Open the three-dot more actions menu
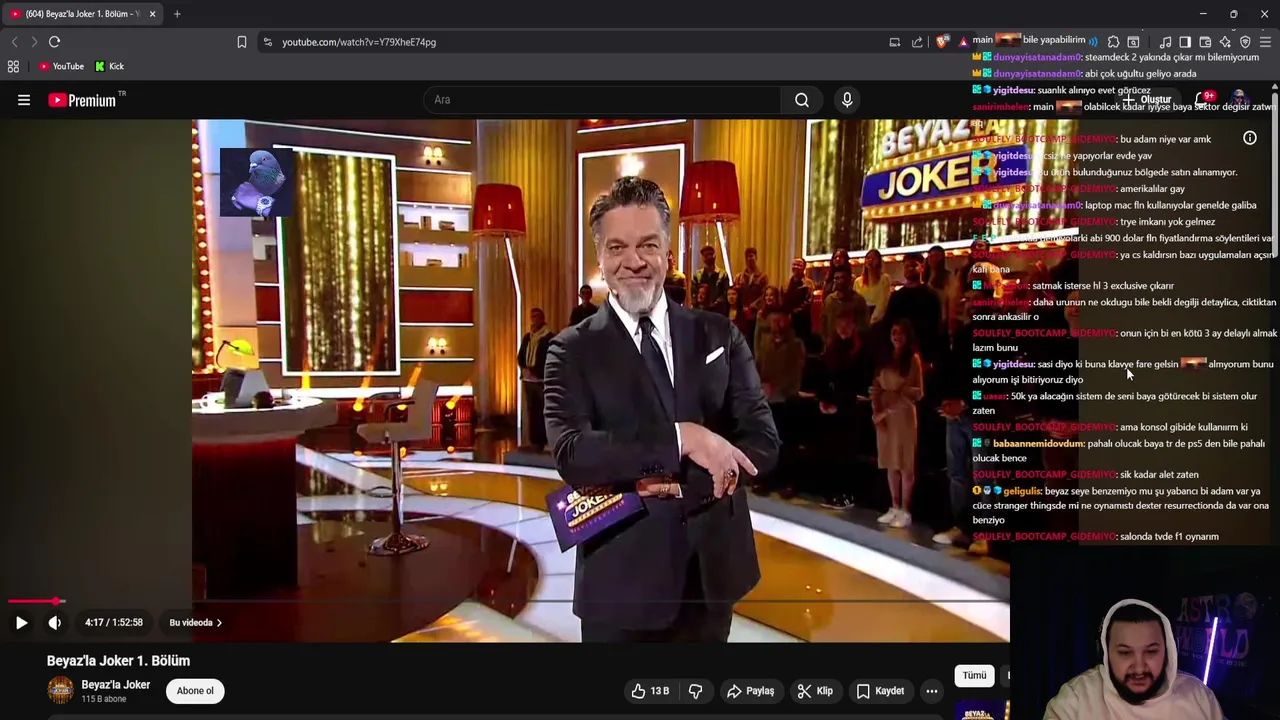Viewport: 1280px width, 720px height. click(932, 691)
